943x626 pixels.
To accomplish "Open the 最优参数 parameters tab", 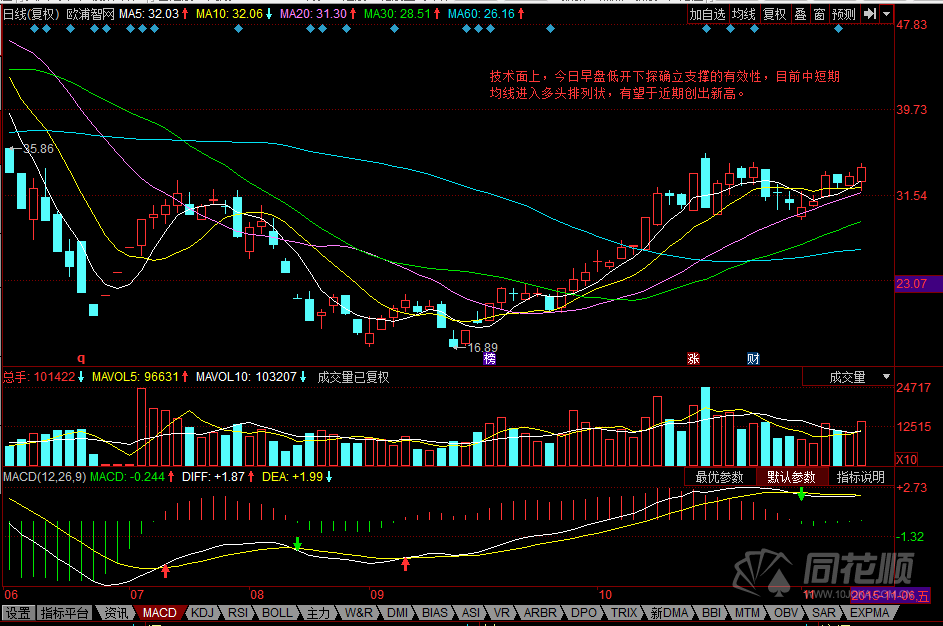I will [x=720, y=477].
